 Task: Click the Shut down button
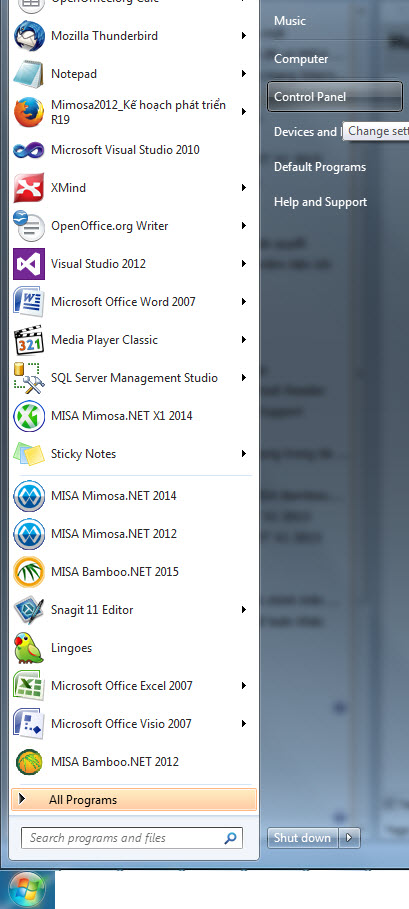tap(302, 838)
